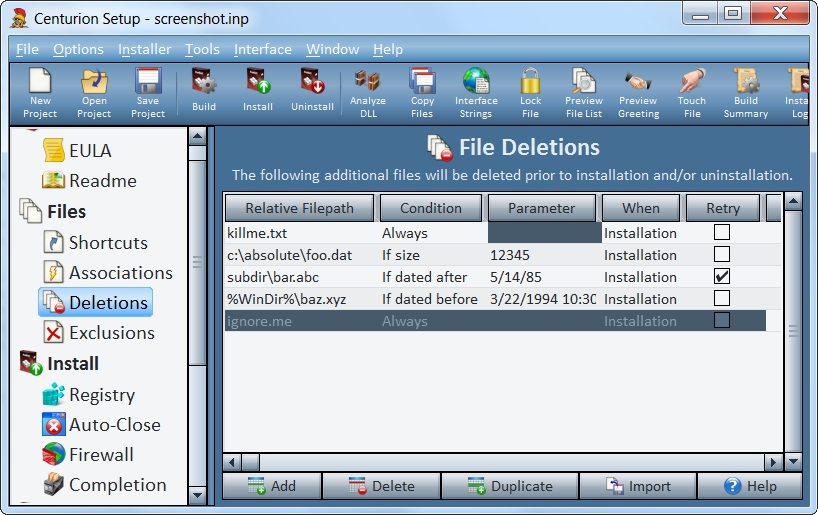This screenshot has width=818, height=515.
Task: Open Preview File List
Action: (584, 93)
